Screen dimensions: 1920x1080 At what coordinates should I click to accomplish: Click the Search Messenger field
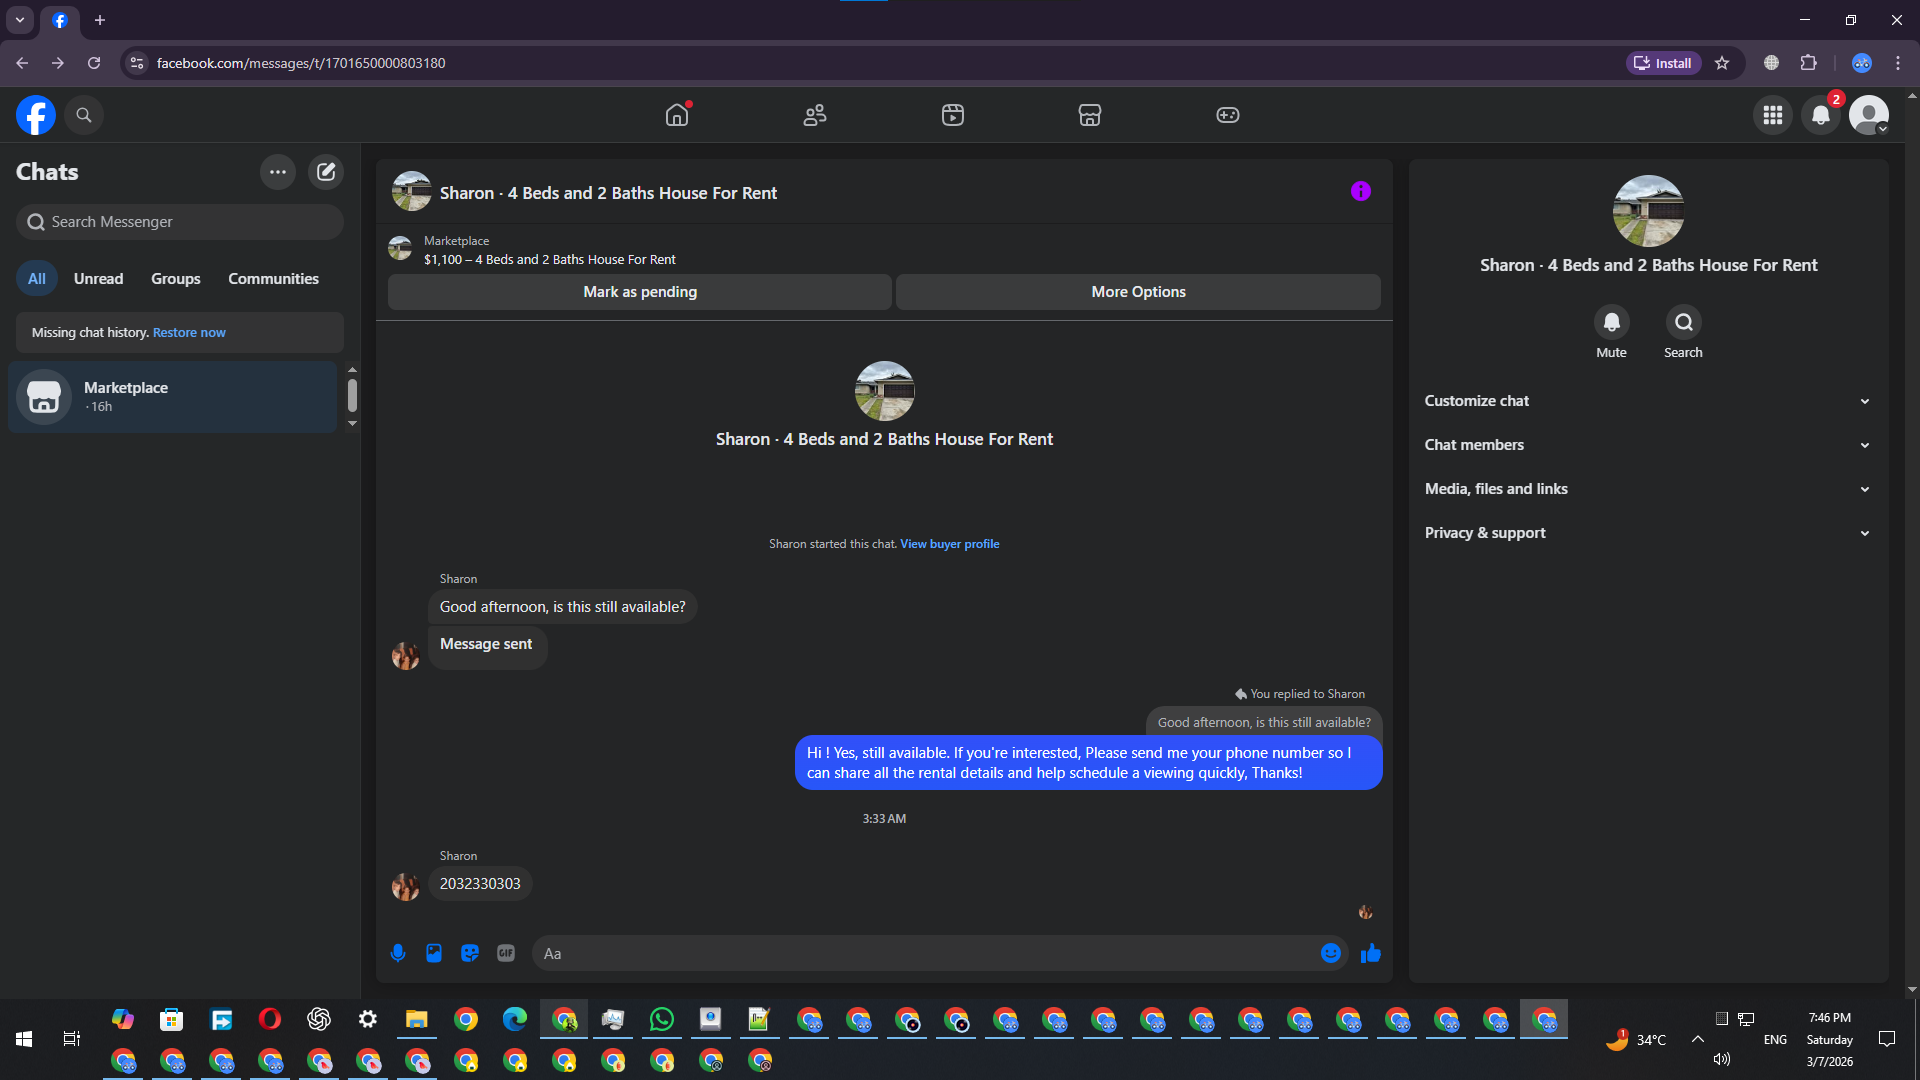pos(180,222)
